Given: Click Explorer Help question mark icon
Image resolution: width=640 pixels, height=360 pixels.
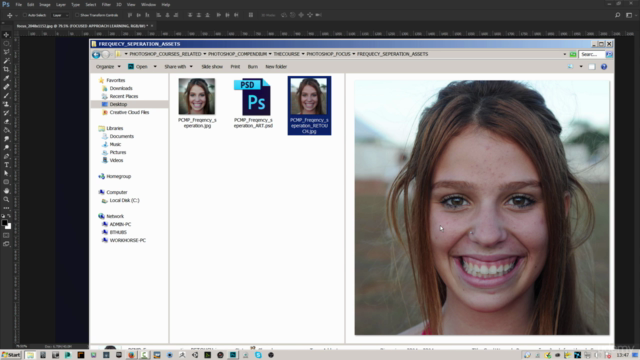Looking at the screenshot, I should (x=604, y=67).
